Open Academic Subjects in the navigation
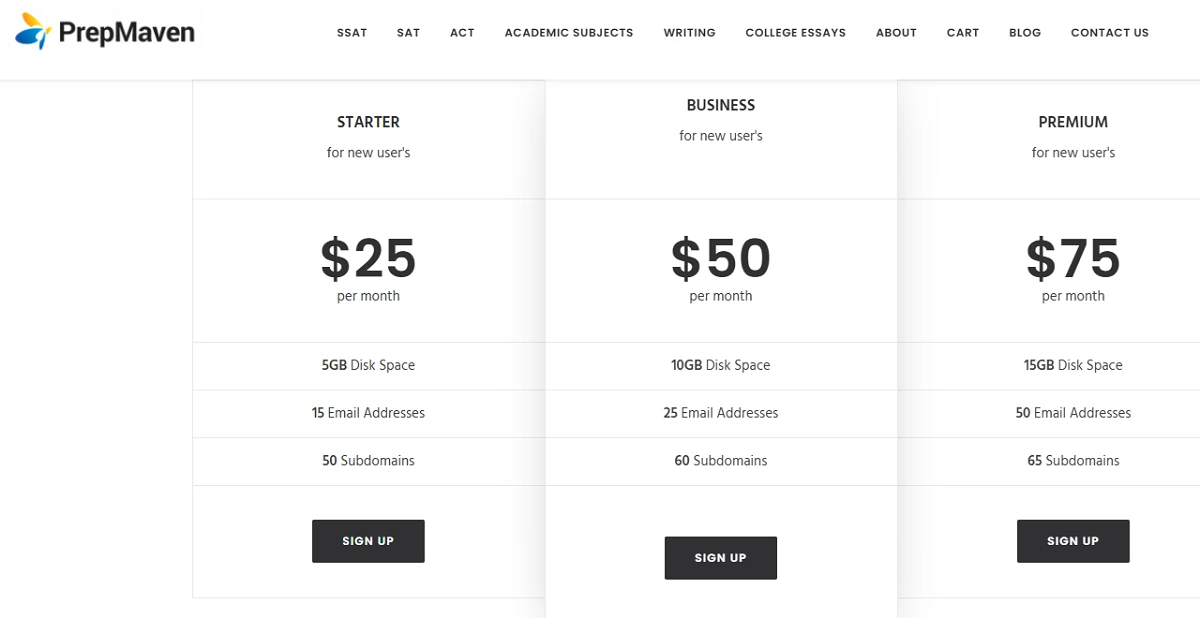This screenshot has height=618, width=1200. (x=569, y=33)
